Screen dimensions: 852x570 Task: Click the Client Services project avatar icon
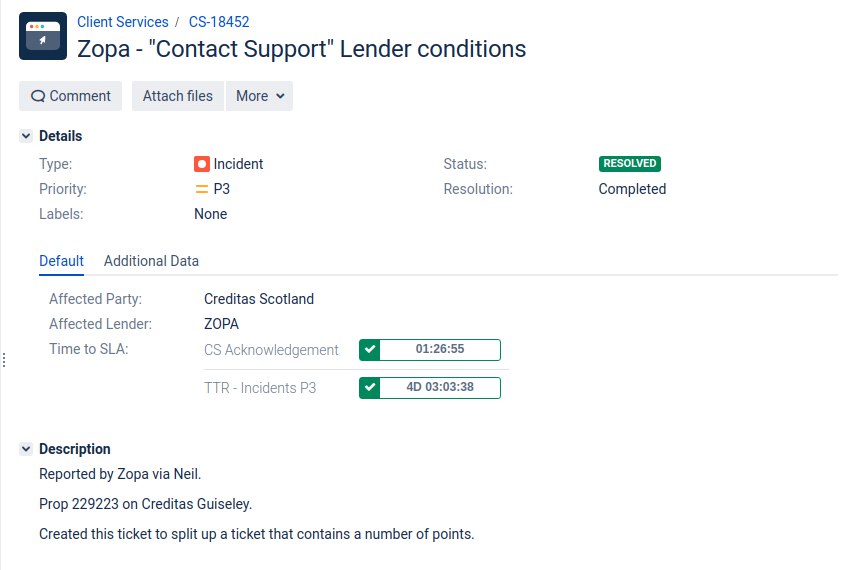point(43,36)
